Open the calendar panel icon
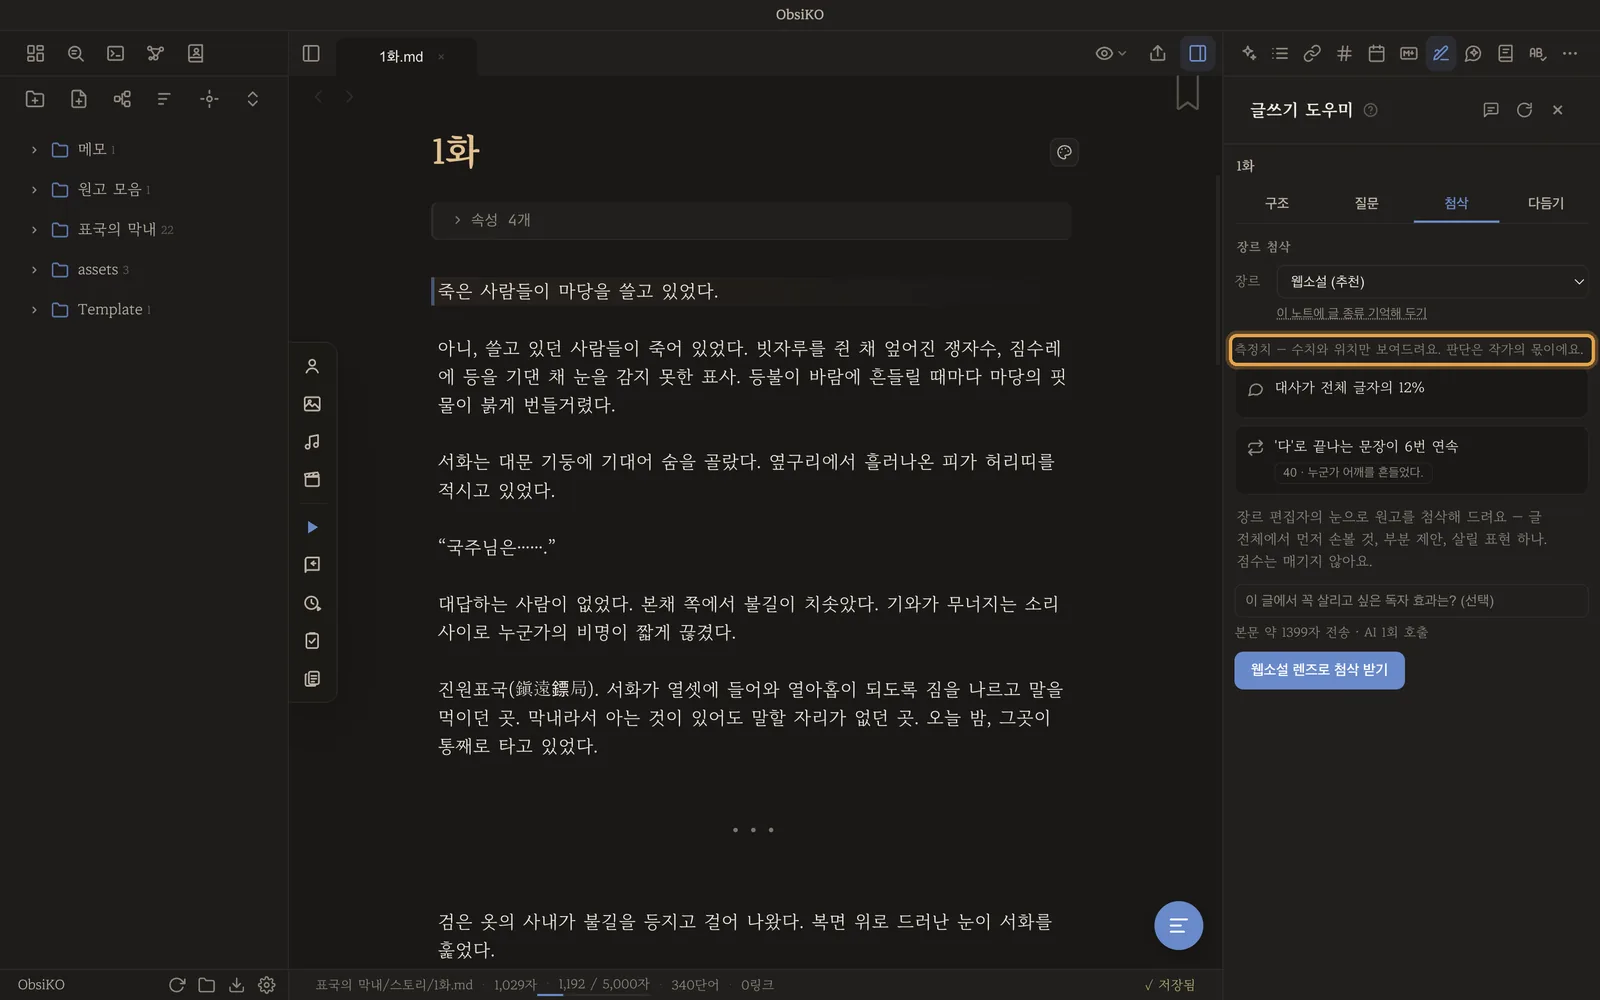1600x1000 pixels. pyautogui.click(x=1376, y=53)
